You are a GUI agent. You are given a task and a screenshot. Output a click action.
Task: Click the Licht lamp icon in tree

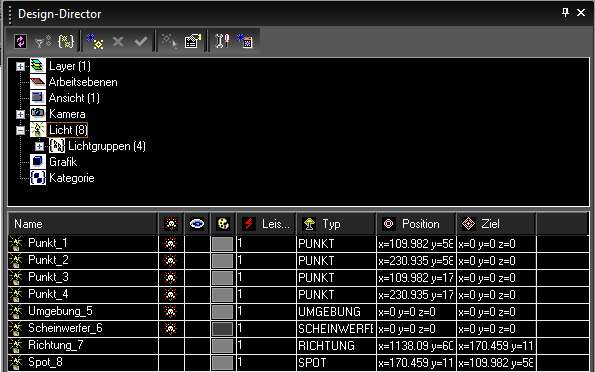[38, 130]
